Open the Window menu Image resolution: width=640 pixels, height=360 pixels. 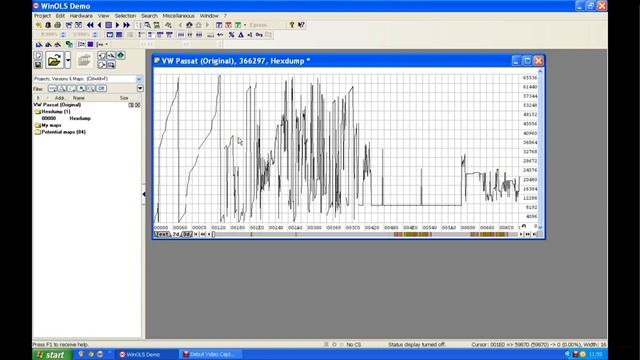(209, 16)
